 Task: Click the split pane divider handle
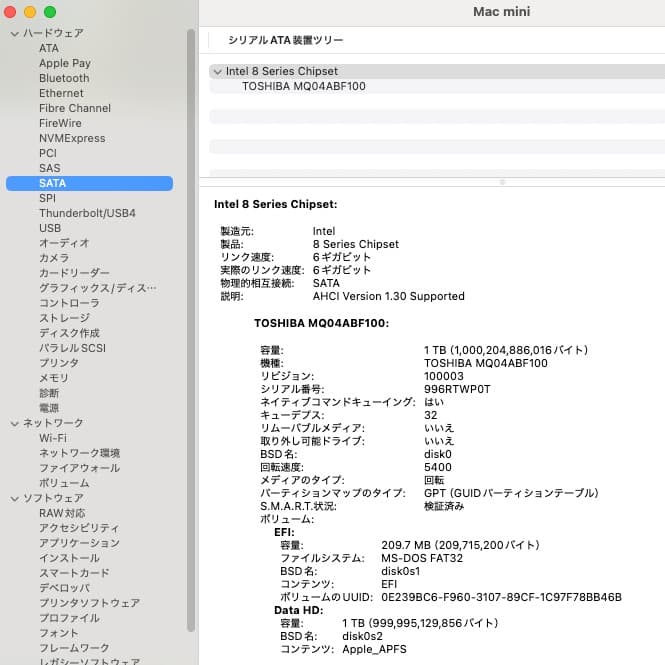(x=502, y=182)
